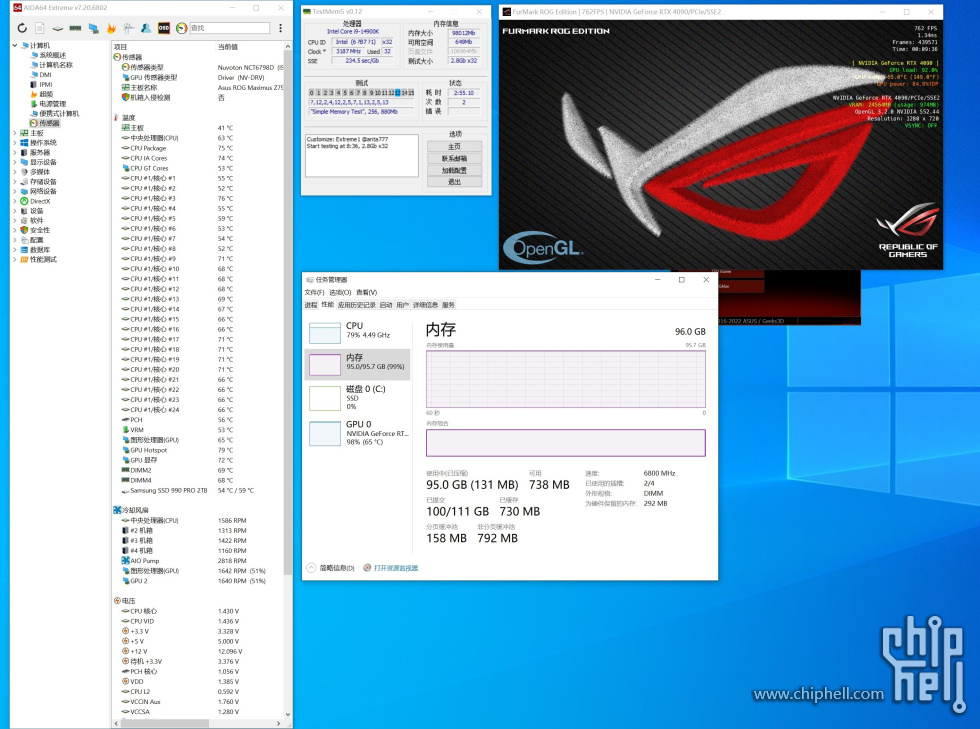The width and height of the screenshot is (980, 729).
Task: Click the 网络设备 icon in the tree
Action: point(24,191)
